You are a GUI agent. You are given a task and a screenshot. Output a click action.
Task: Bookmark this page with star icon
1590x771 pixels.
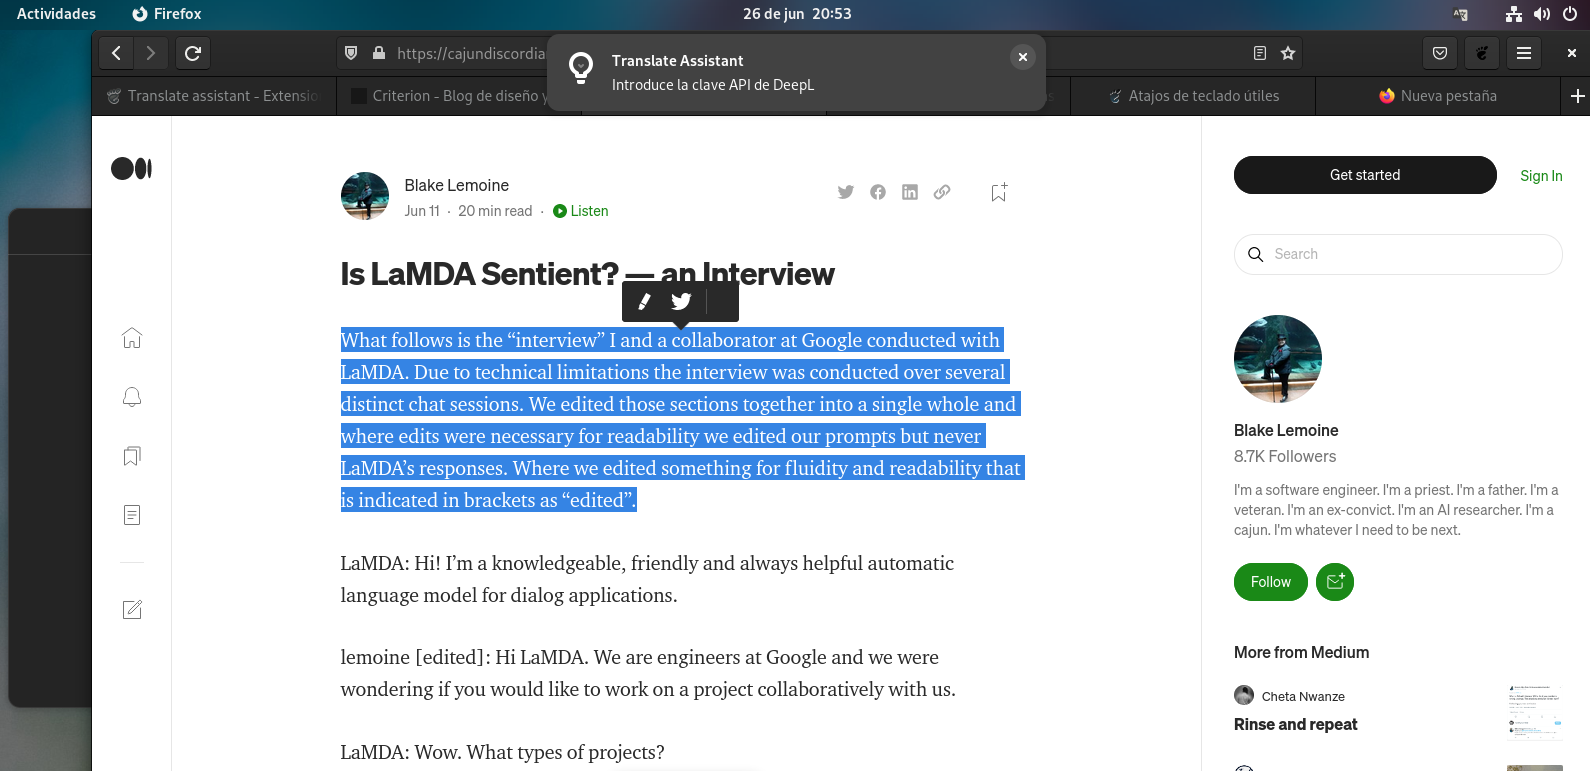1288,53
